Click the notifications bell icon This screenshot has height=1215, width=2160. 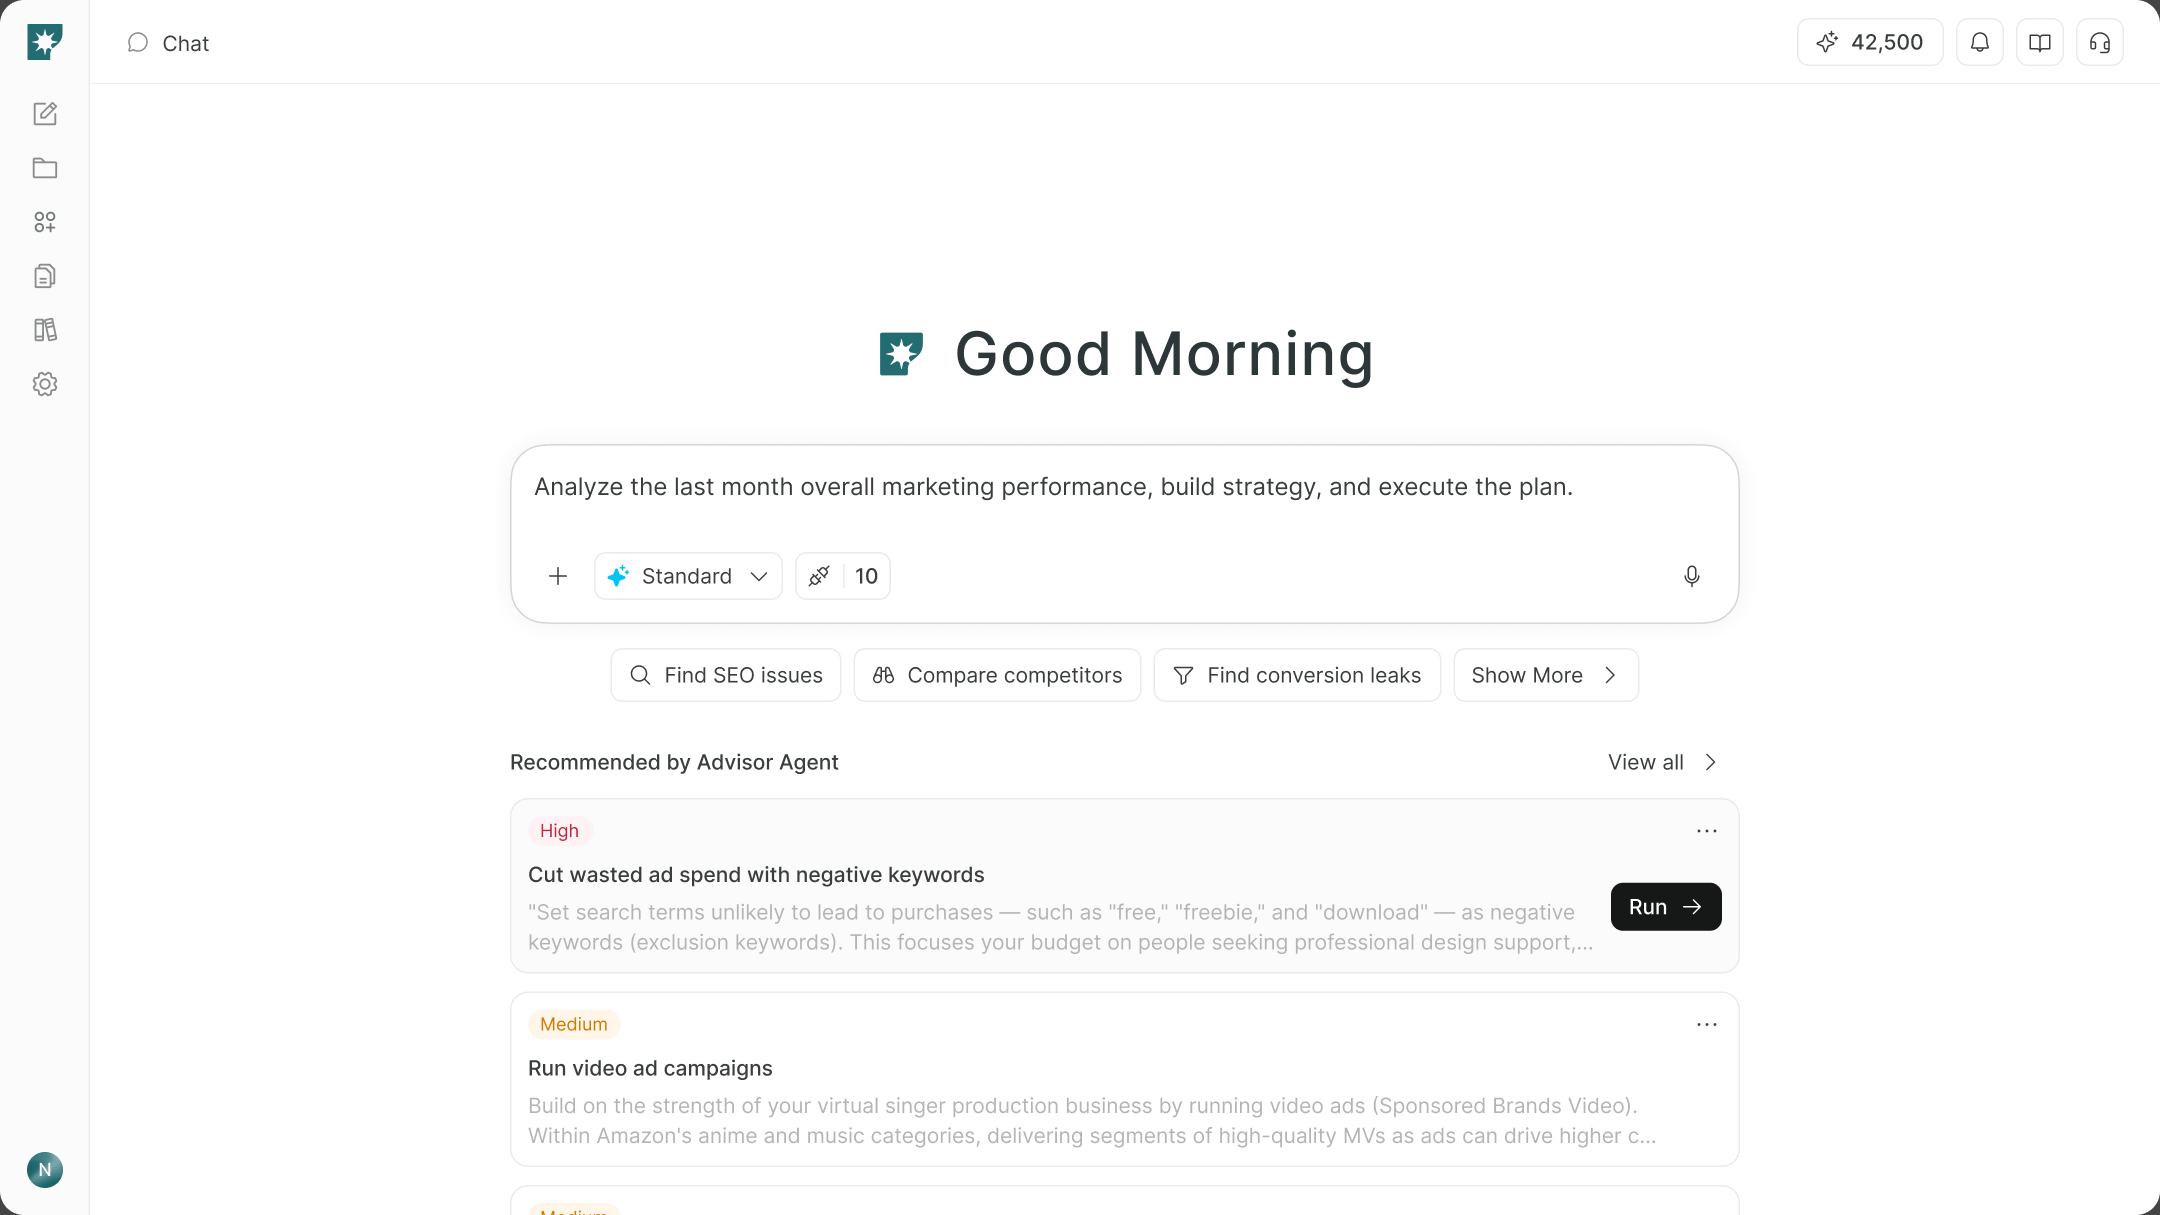1980,42
